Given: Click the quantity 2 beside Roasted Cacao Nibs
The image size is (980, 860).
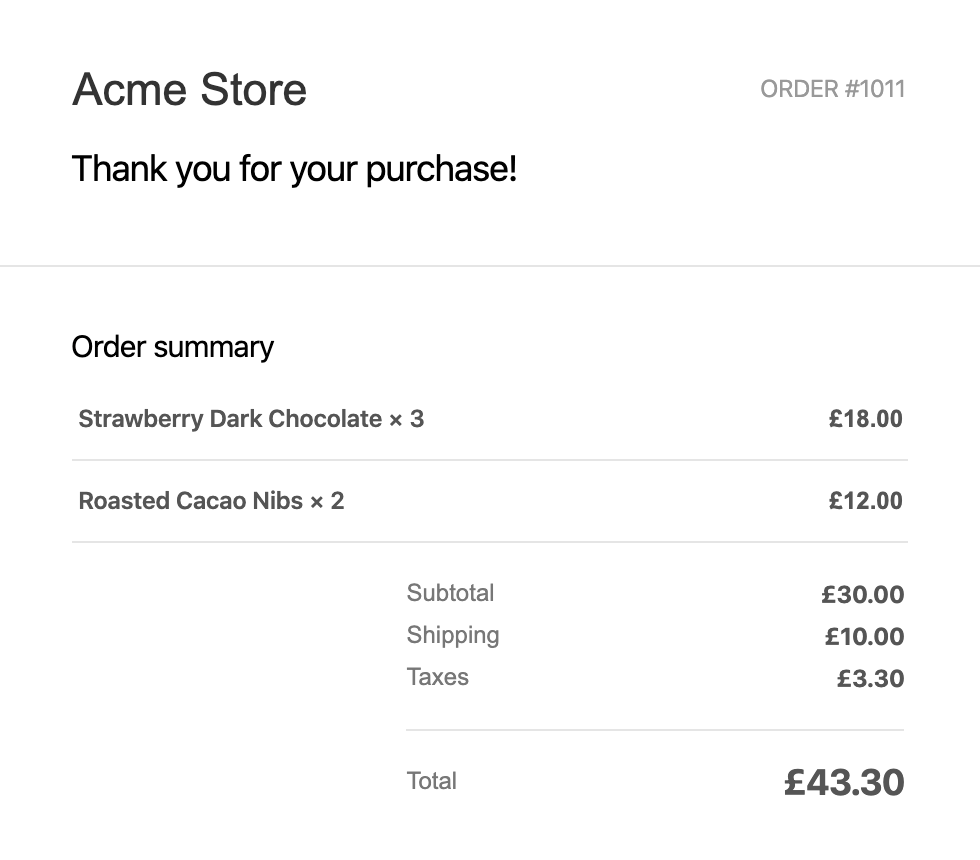Looking at the screenshot, I should (x=338, y=501).
